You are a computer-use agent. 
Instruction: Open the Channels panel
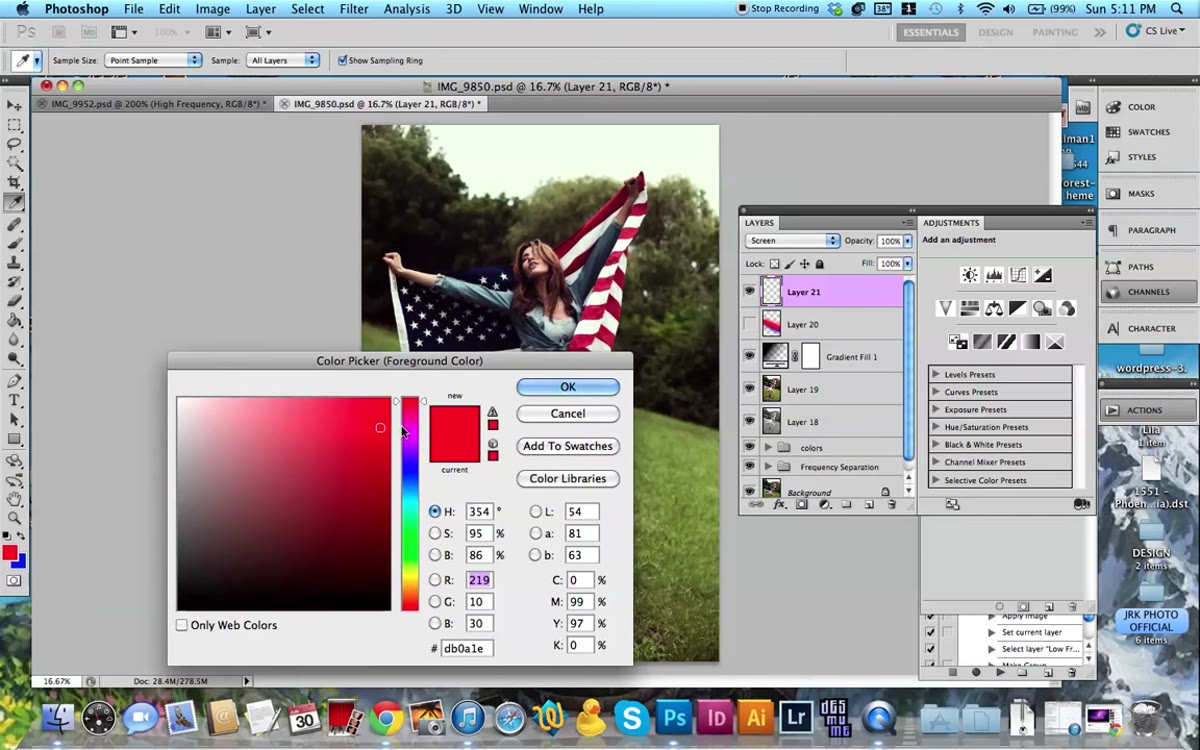pyautogui.click(x=1148, y=292)
